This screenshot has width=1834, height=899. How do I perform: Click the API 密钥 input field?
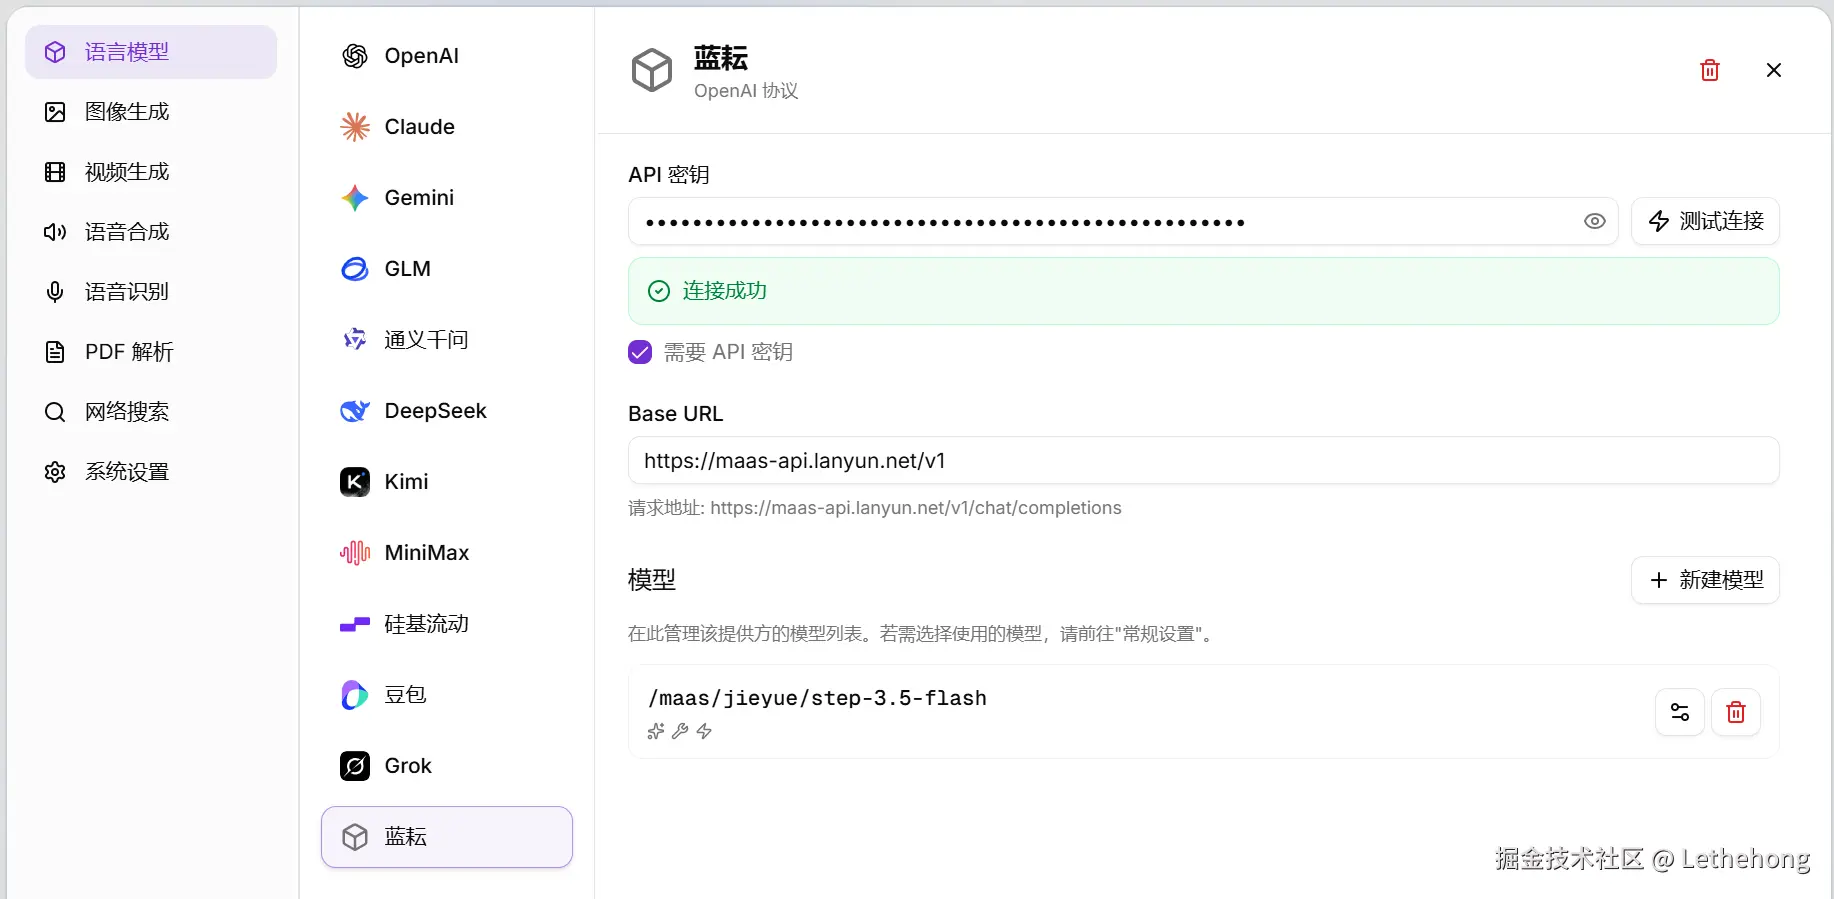point(1123,221)
